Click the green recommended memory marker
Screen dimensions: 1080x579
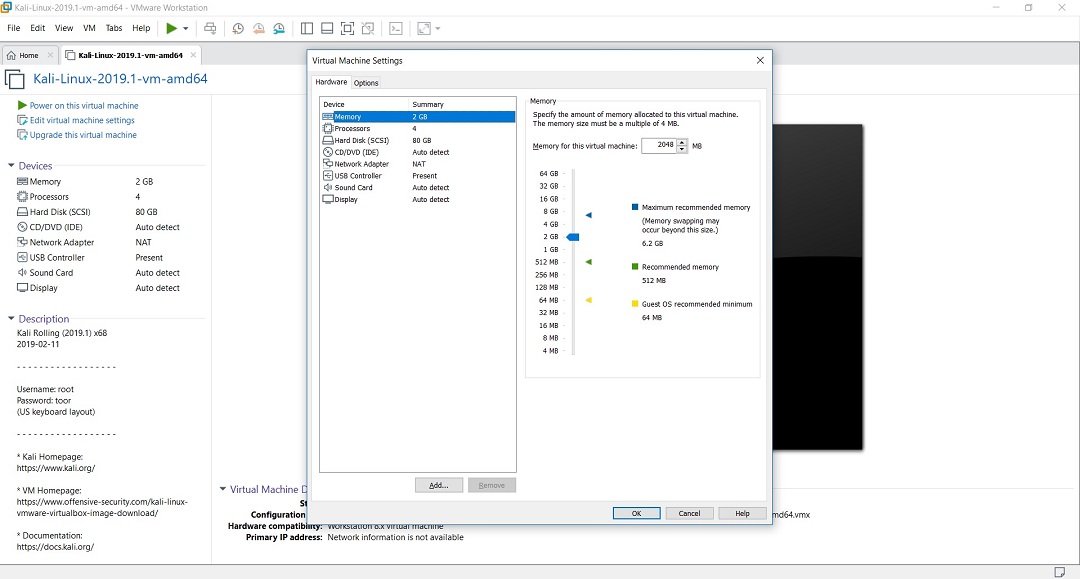point(589,262)
